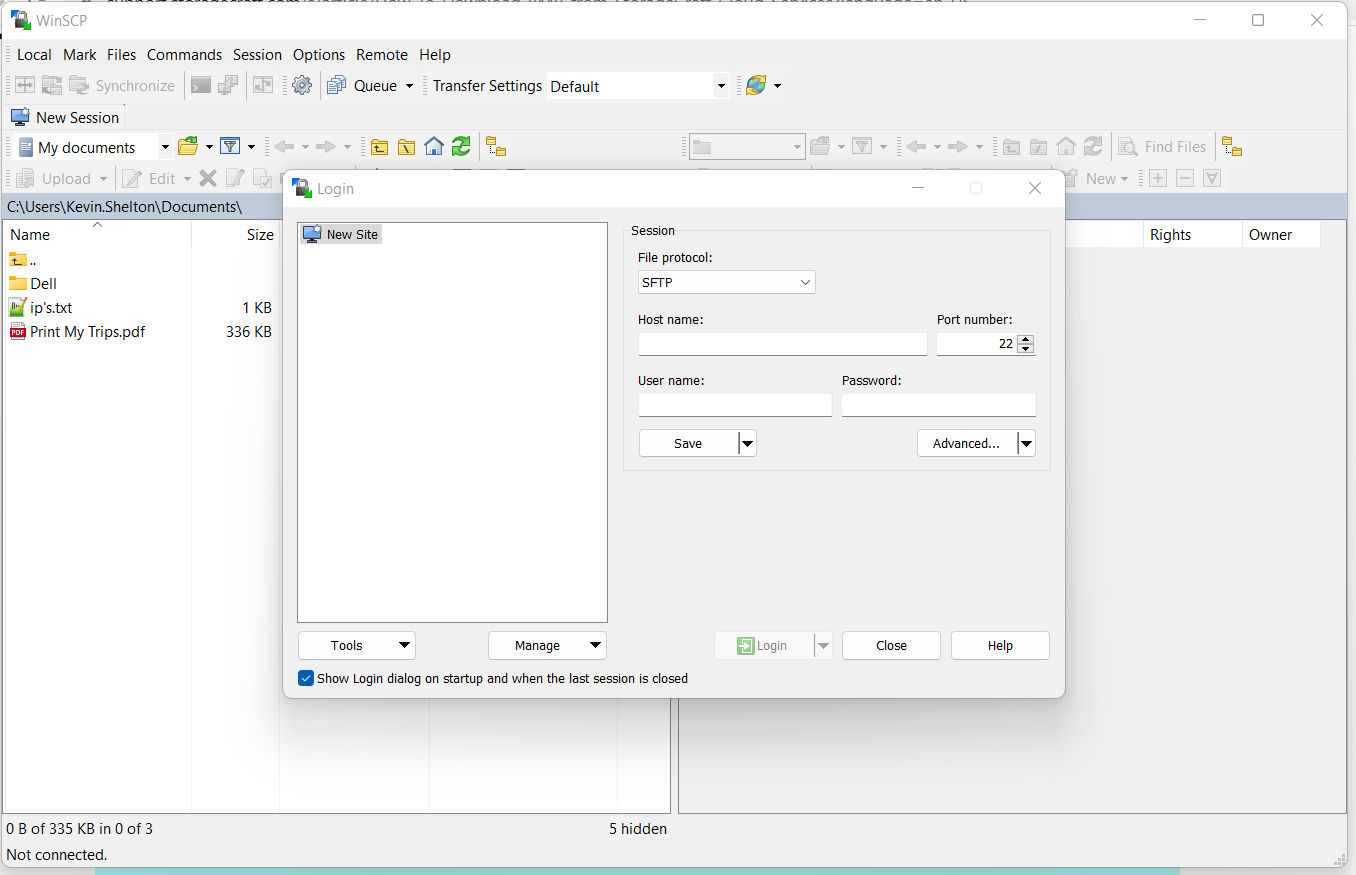Click inside the Host name field

[782, 343]
